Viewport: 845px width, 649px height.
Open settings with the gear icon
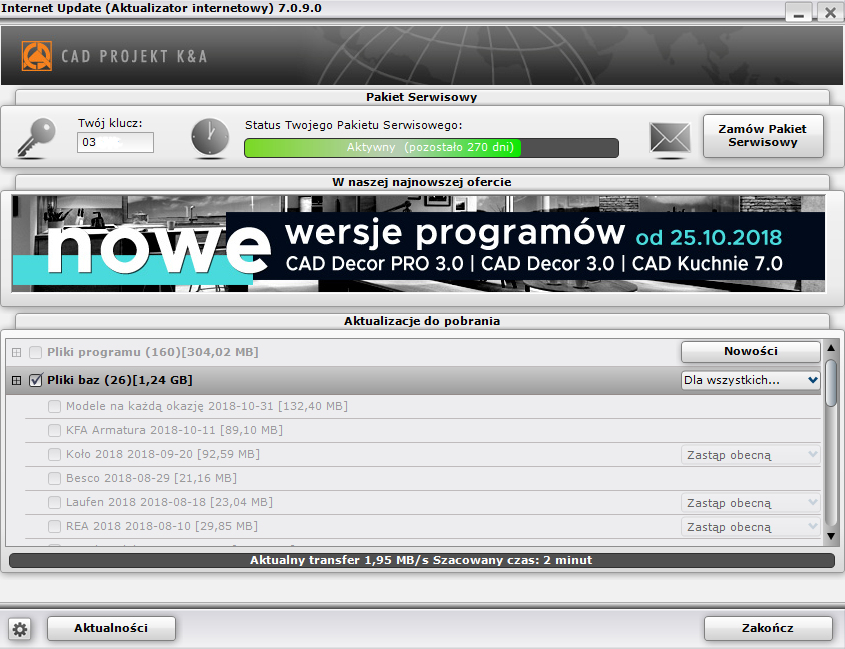pos(20,629)
